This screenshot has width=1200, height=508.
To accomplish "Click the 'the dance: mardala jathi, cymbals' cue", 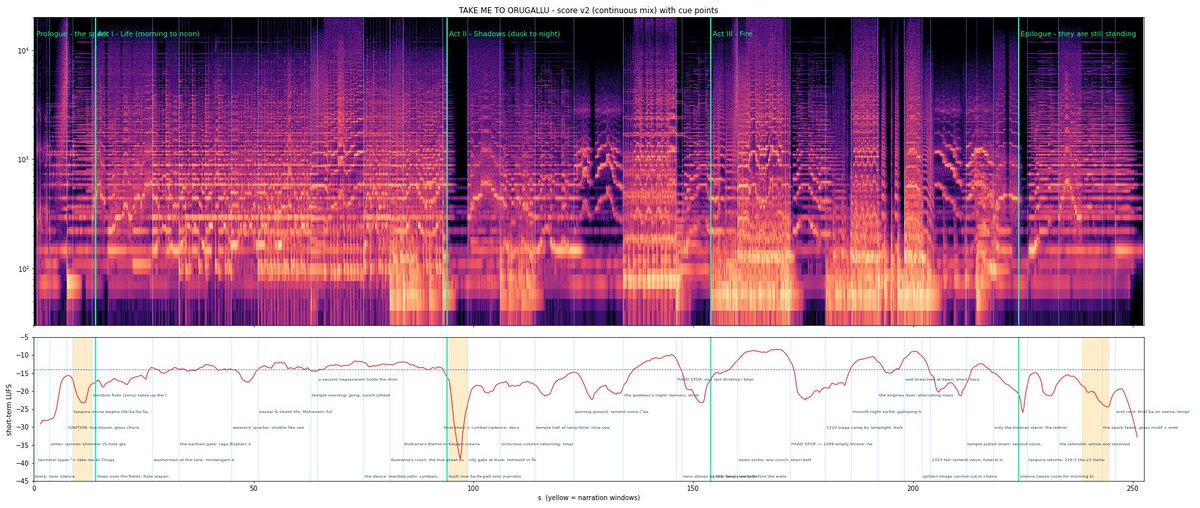I will pyautogui.click(x=402, y=477).
